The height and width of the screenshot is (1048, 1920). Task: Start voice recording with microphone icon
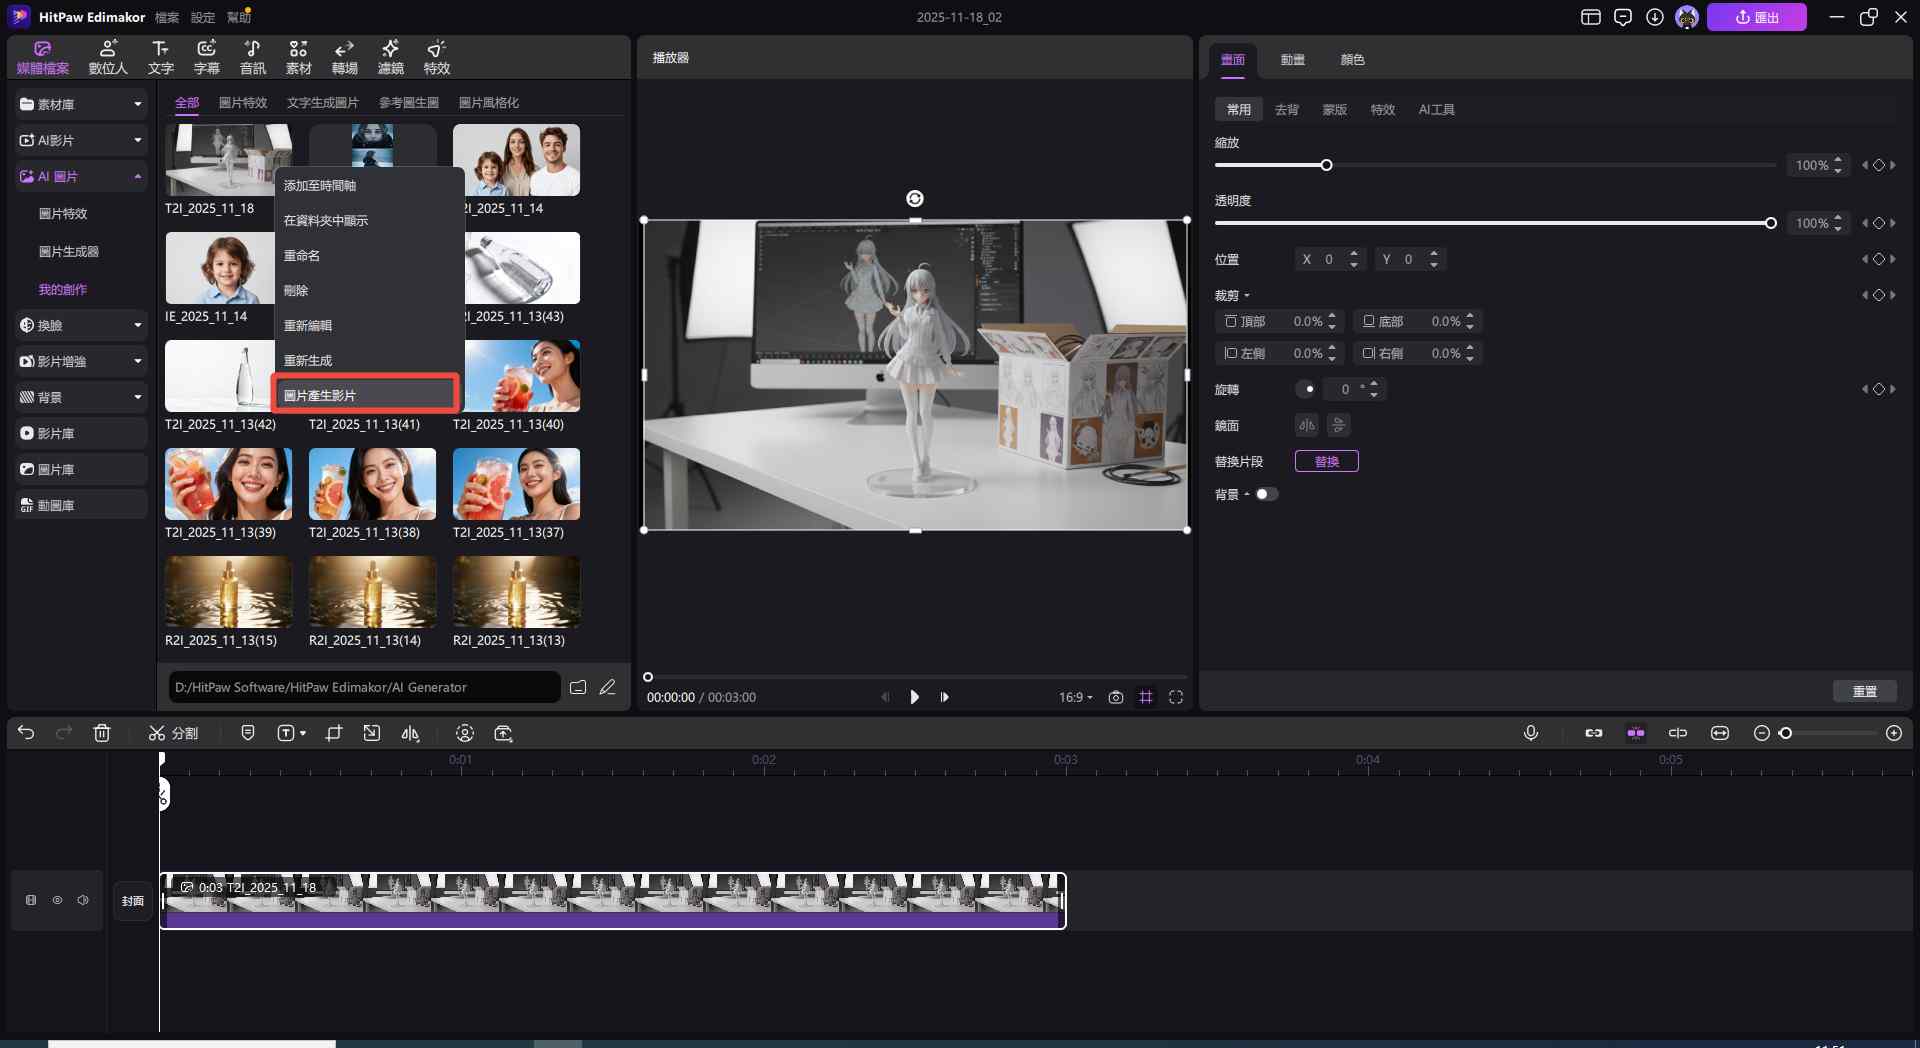(1530, 733)
